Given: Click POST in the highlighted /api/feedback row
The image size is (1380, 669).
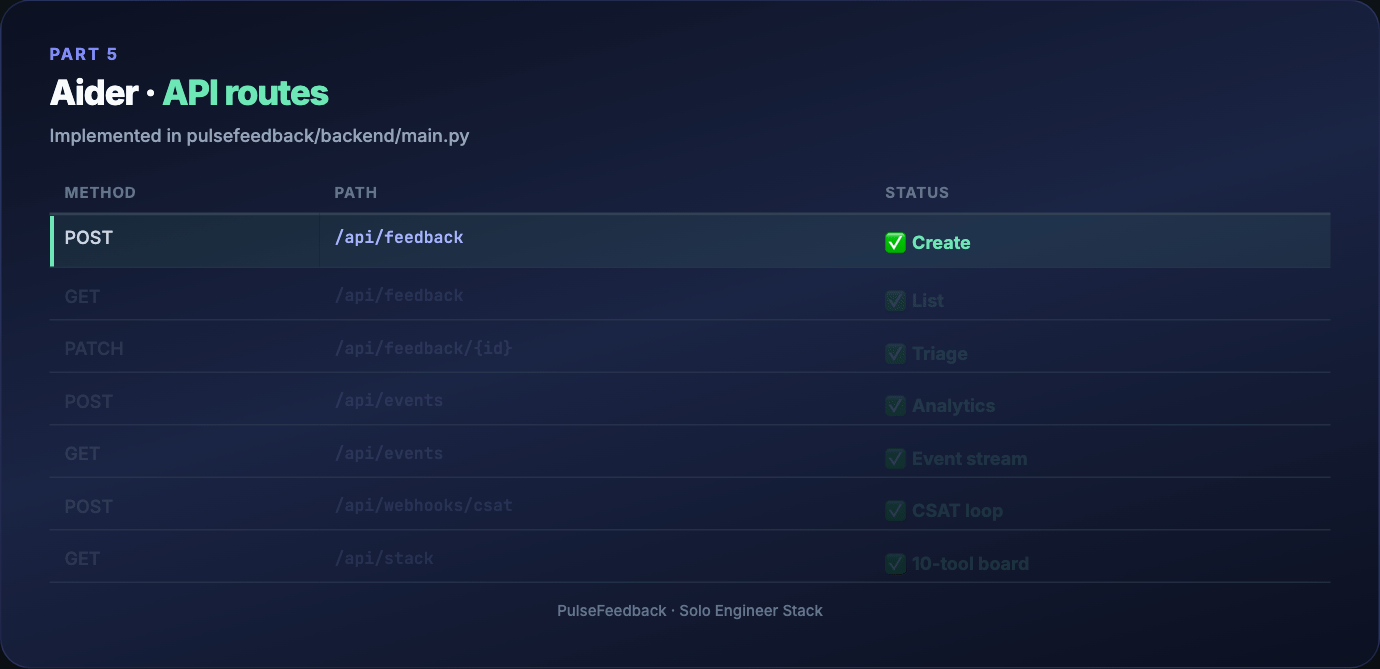Looking at the screenshot, I should (89, 238).
